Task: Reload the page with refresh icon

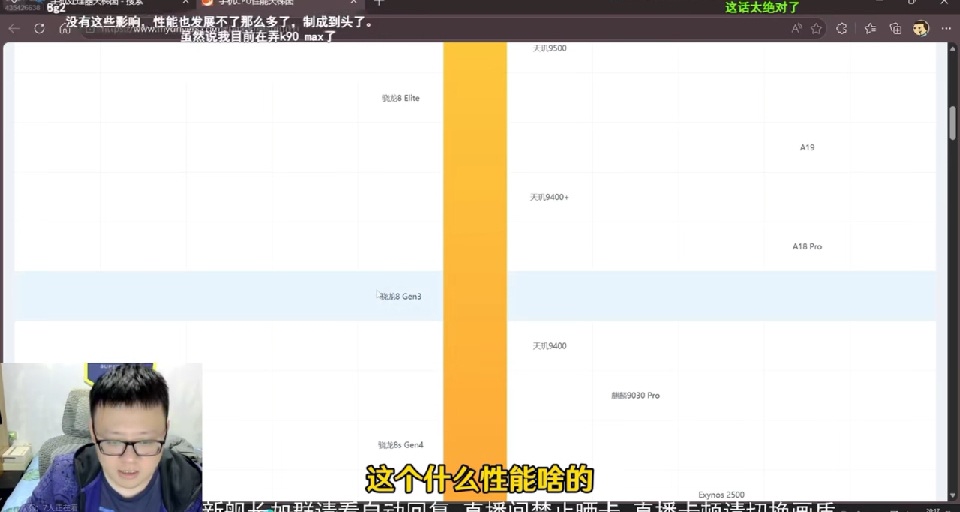Action: click(40, 28)
